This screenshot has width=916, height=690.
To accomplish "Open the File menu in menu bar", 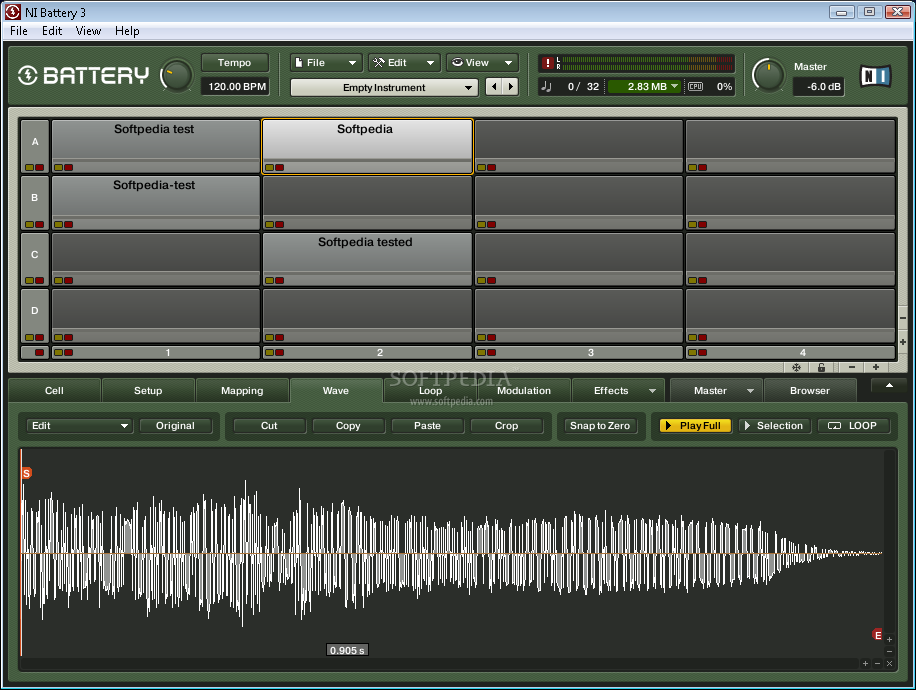I will (19, 31).
